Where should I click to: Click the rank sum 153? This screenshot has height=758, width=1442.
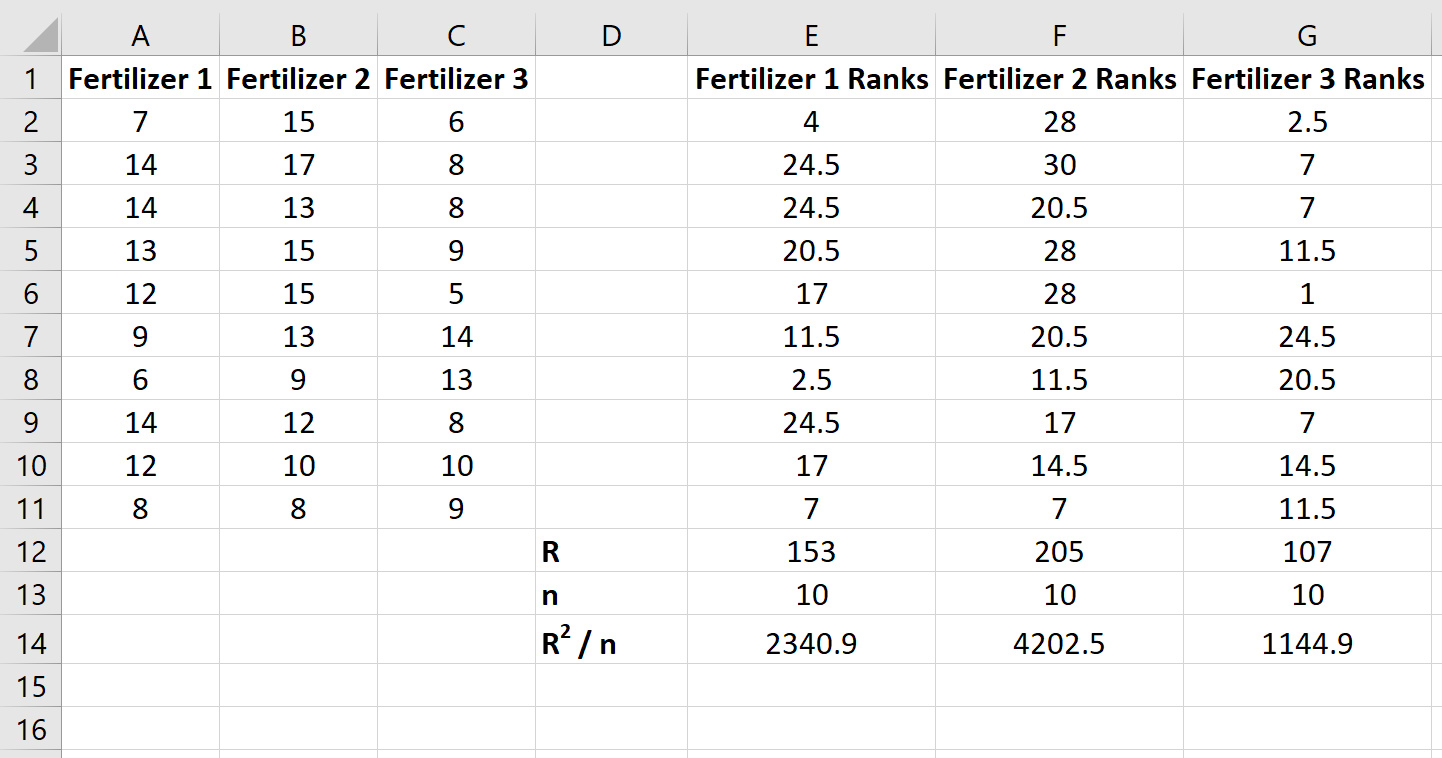coord(812,551)
